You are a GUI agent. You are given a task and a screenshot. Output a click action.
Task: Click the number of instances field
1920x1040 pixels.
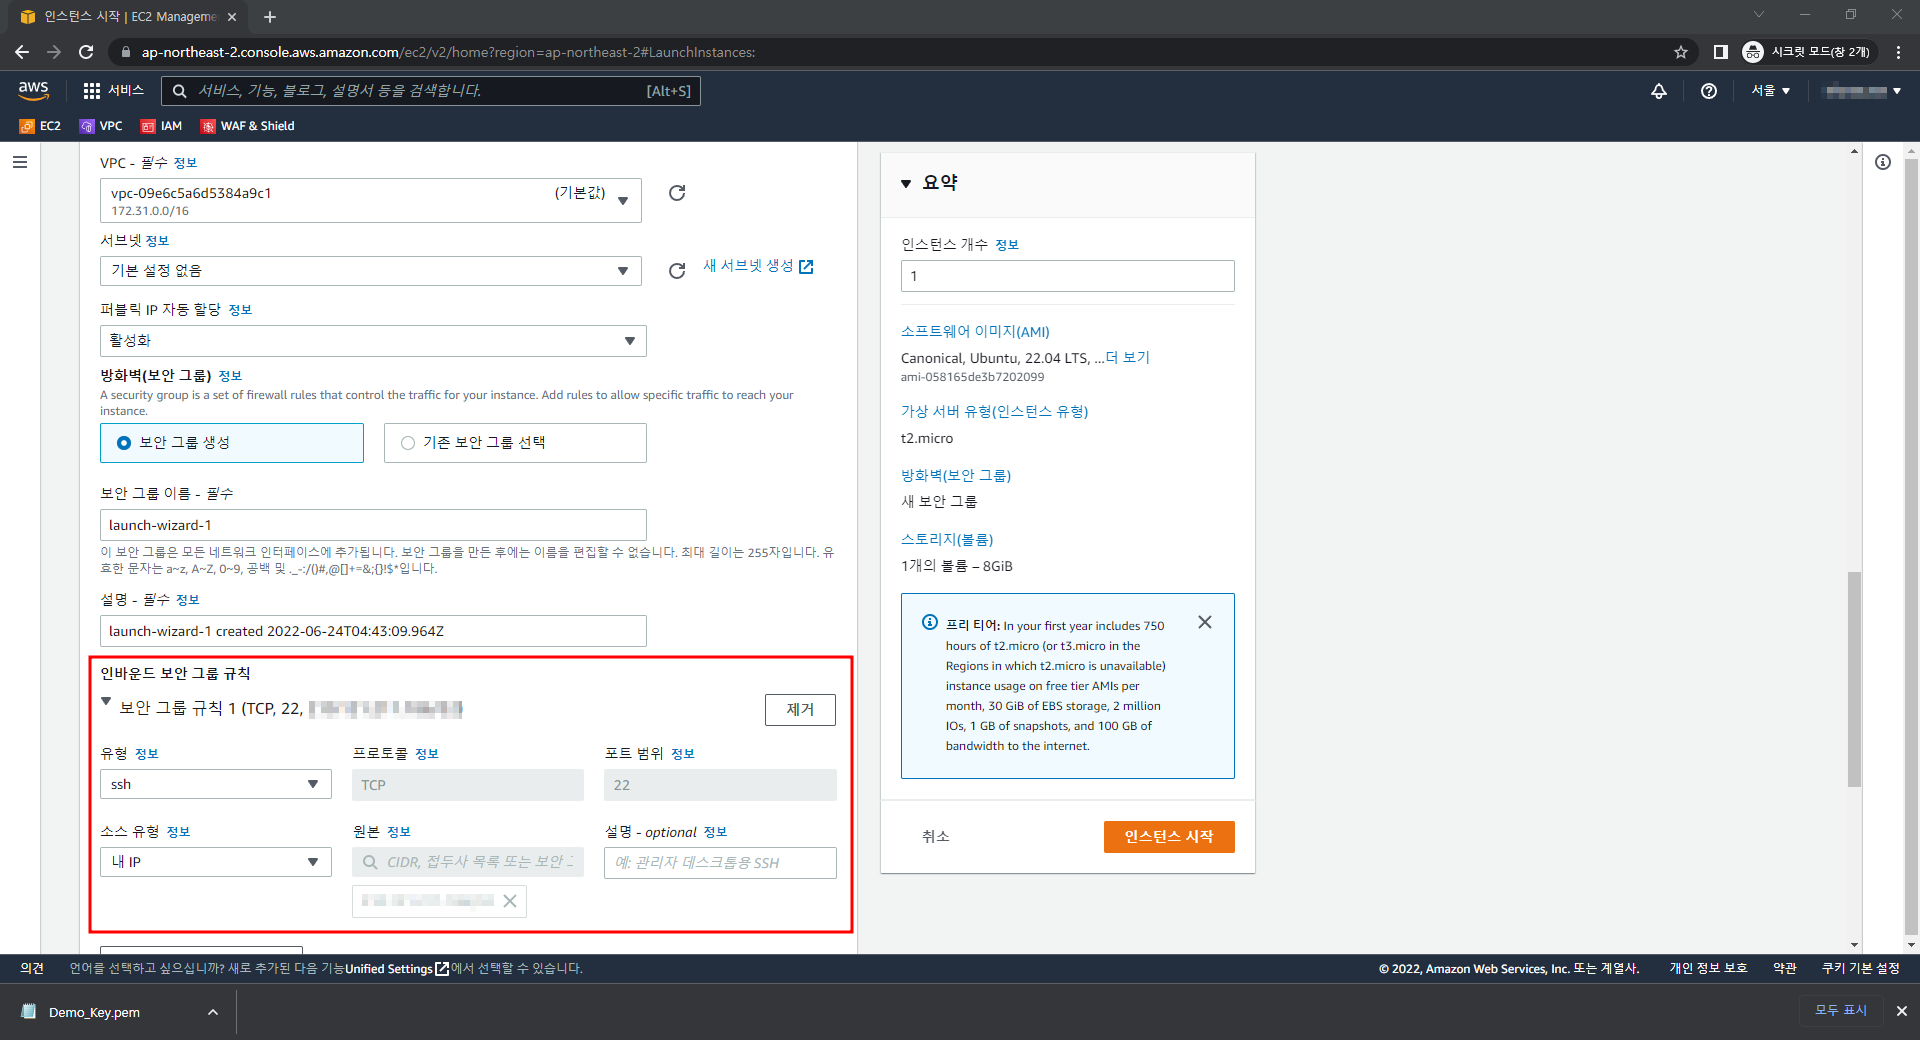click(1067, 276)
